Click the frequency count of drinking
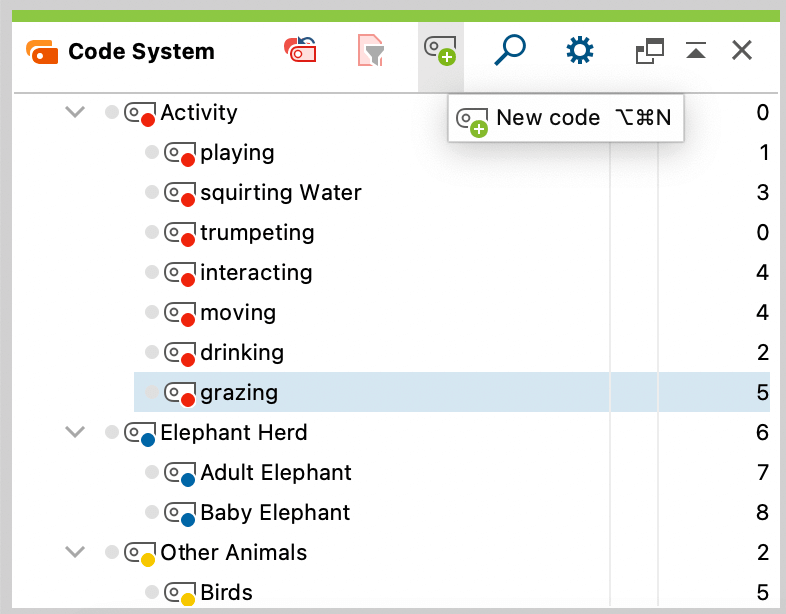The image size is (786, 614). pos(762,352)
